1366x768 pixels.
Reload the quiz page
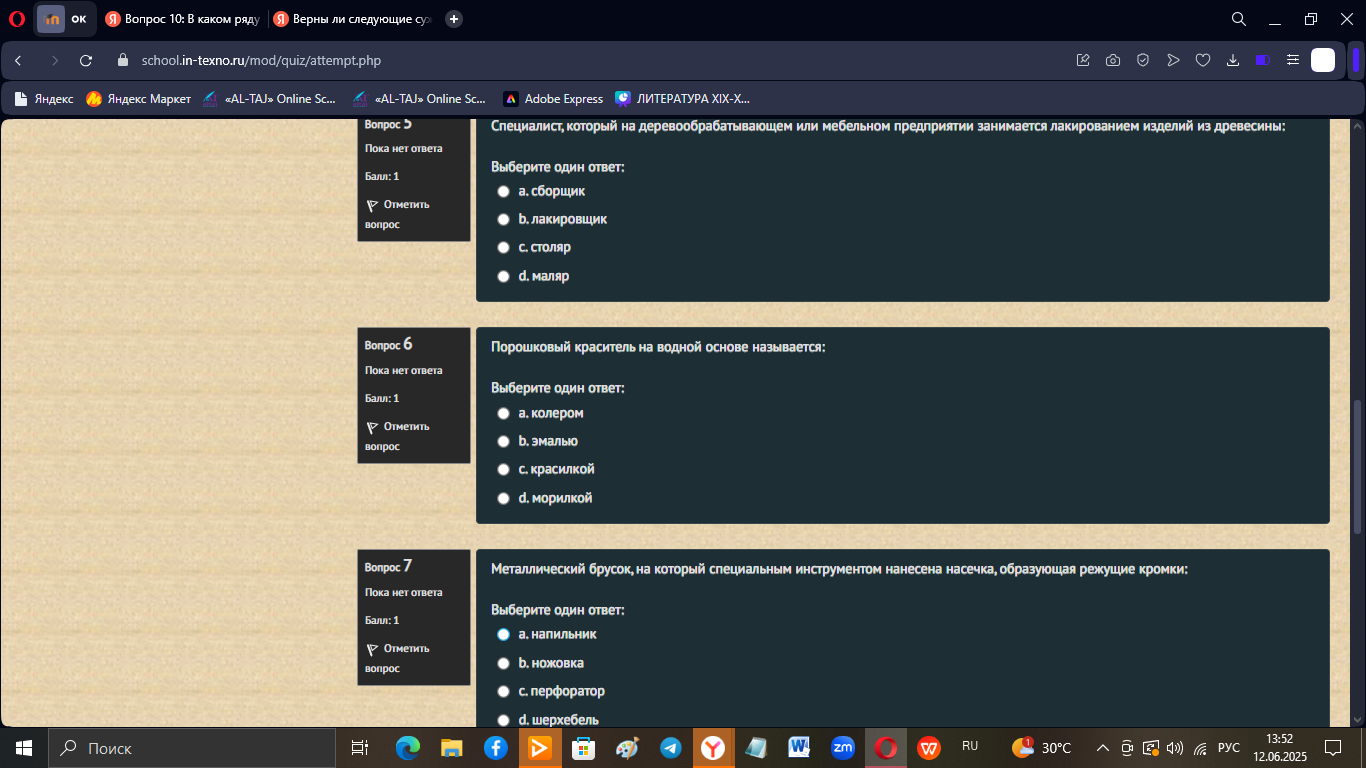(86, 60)
